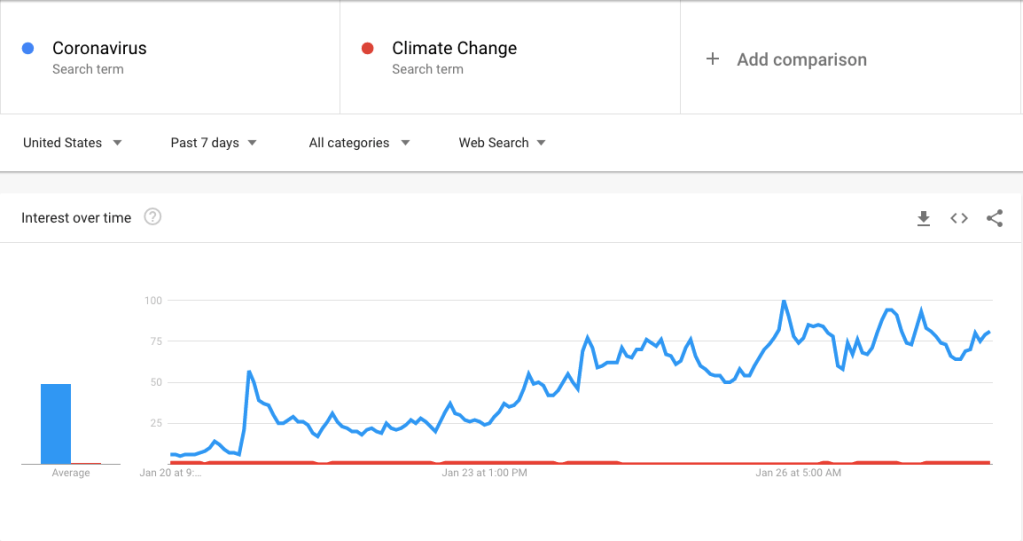This screenshot has width=1023, height=541.
Task: Click the Interest over time heading
Action: (x=76, y=218)
